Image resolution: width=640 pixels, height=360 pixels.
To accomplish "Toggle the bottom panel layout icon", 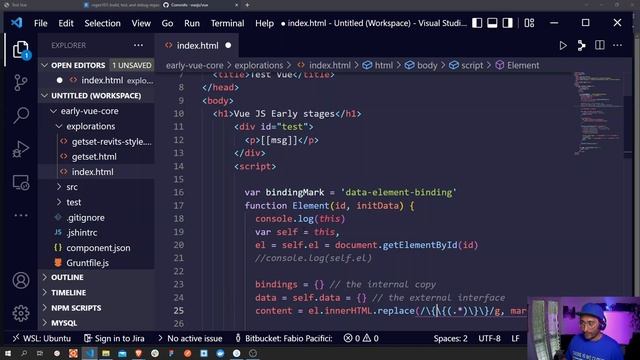I will click(492, 23).
